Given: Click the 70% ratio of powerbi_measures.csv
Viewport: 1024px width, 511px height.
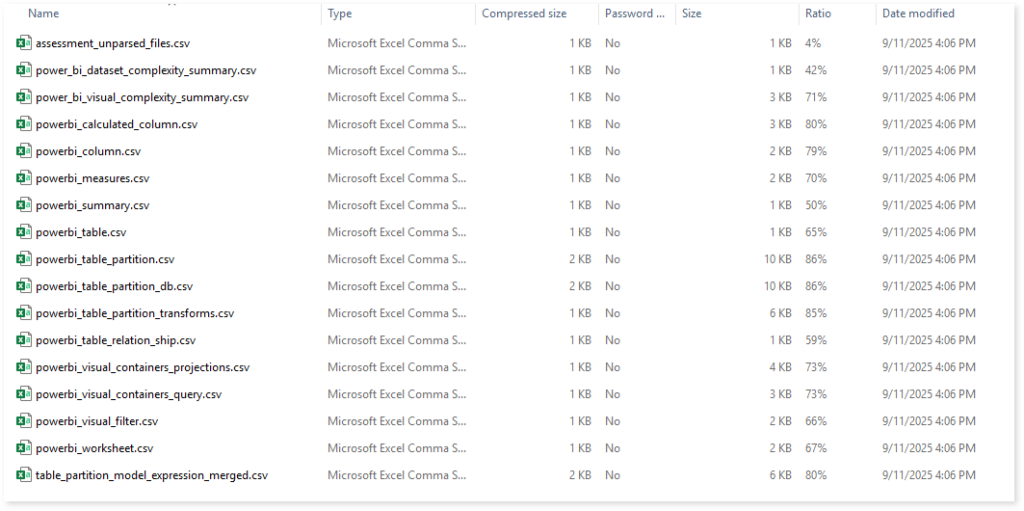Looking at the screenshot, I should (816, 178).
